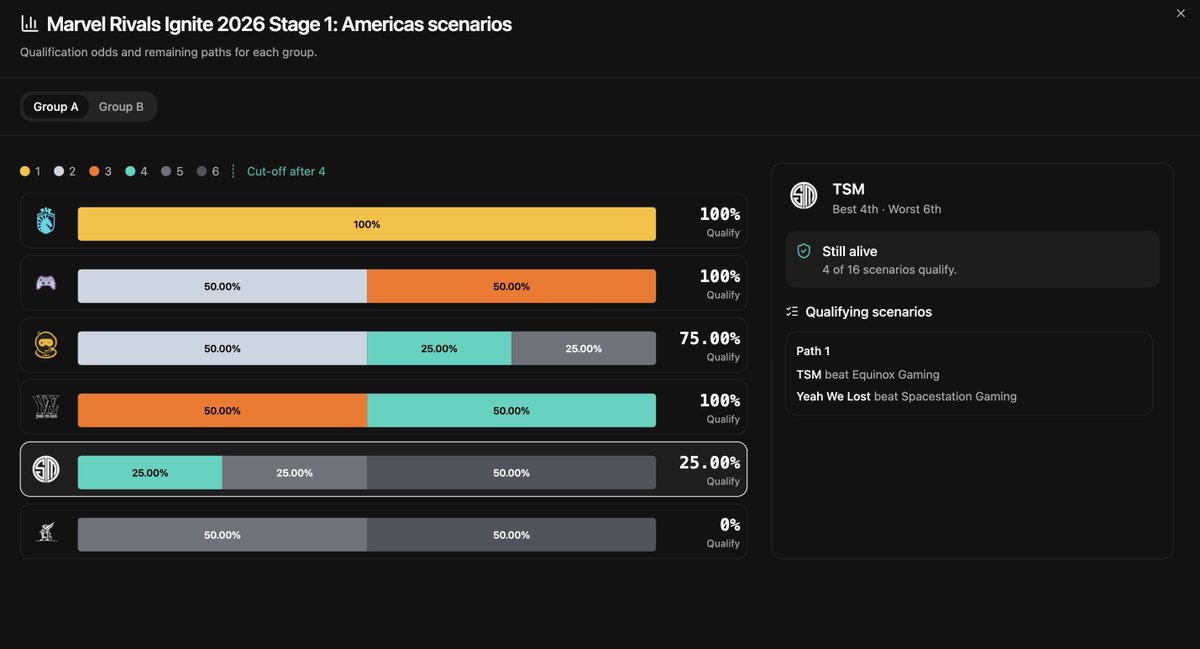Click TSM's teal 25.00% fourth-place segment
This screenshot has height=649, width=1200.
[150, 473]
